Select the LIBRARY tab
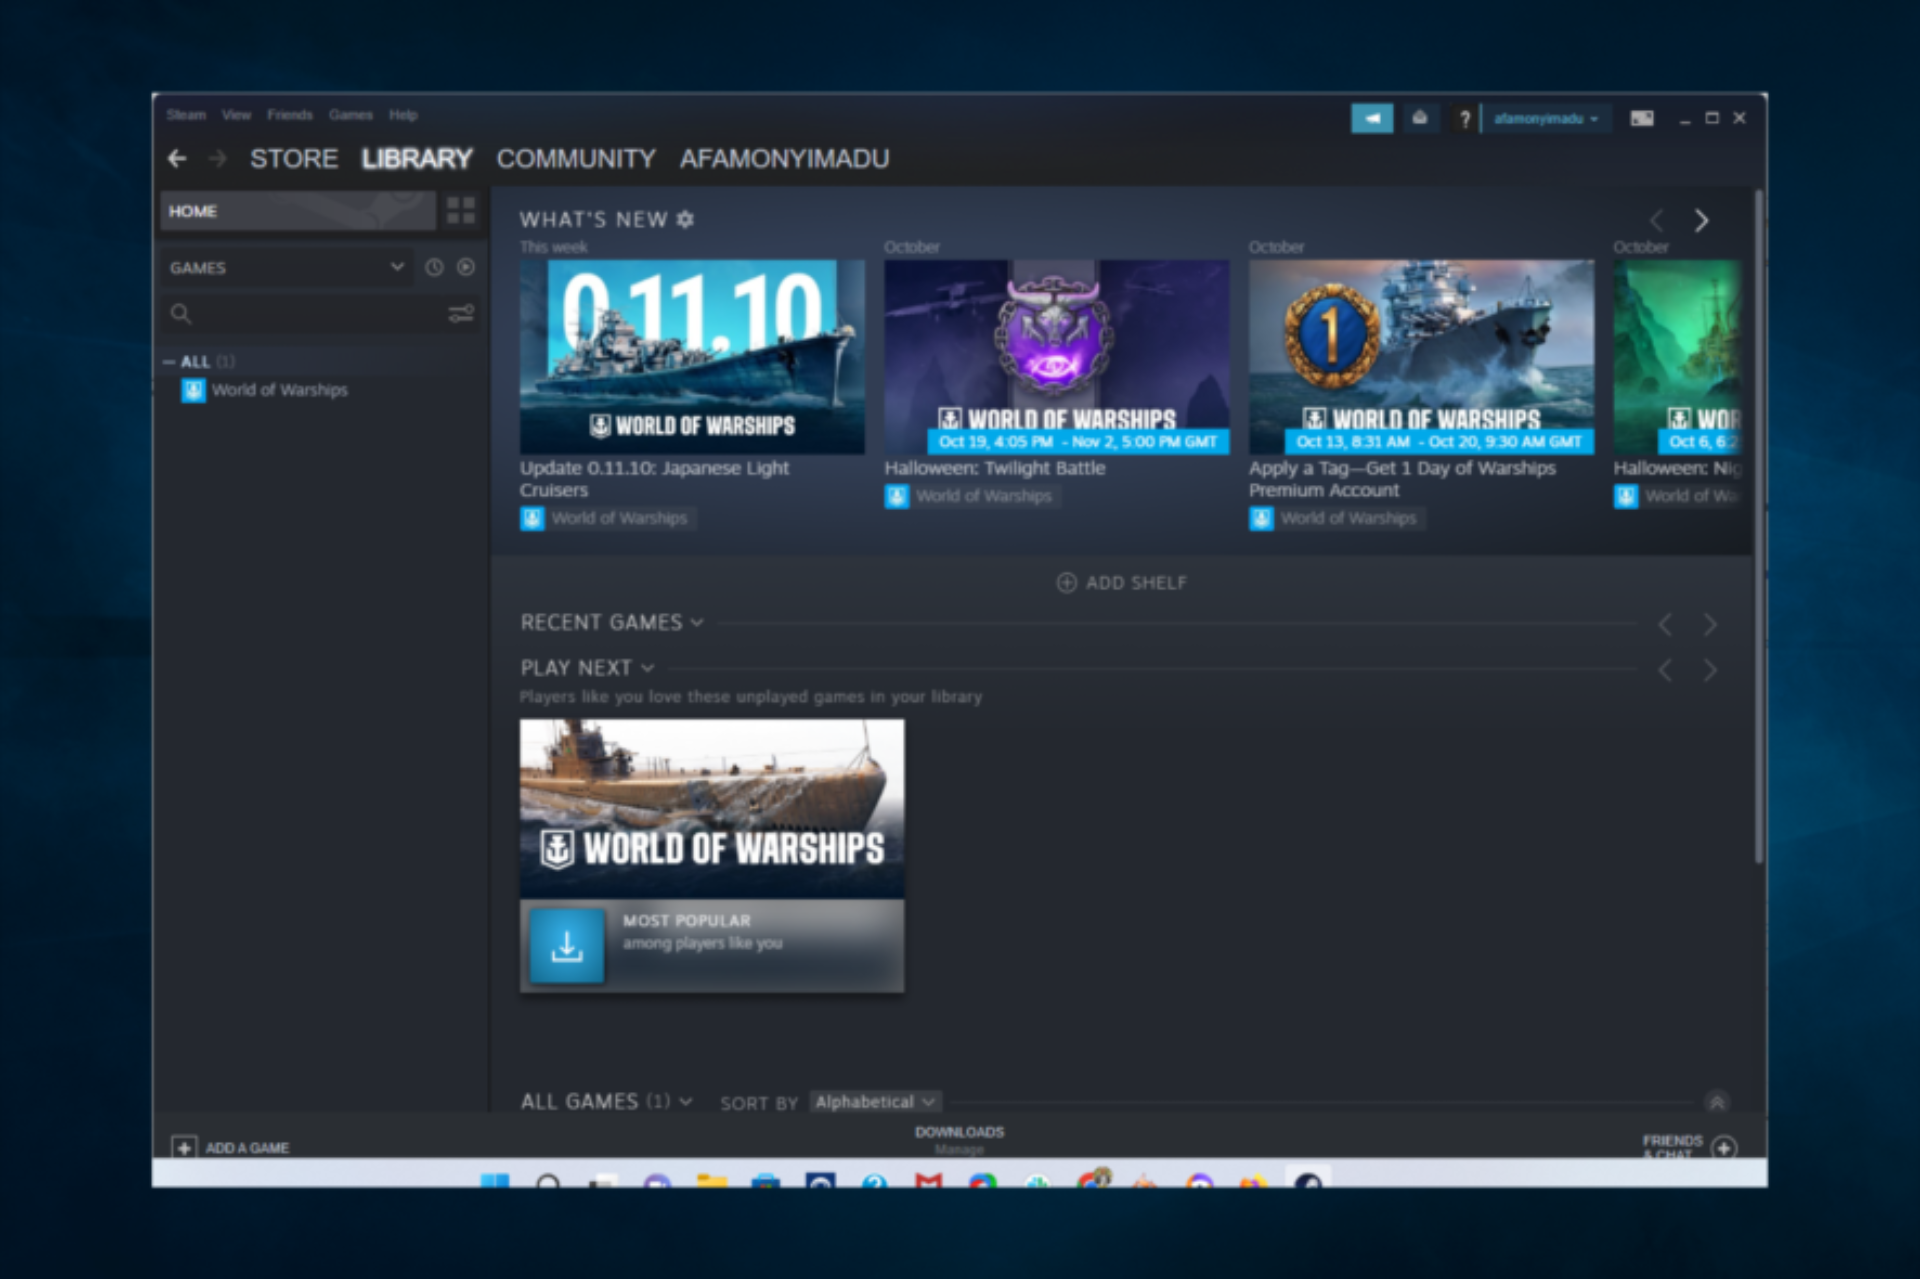This screenshot has width=1920, height=1280. point(414,159)
